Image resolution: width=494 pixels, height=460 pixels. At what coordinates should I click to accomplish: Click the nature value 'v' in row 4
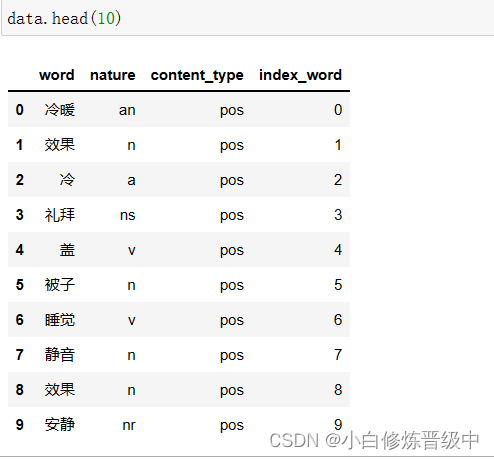[x=132, y=250]
